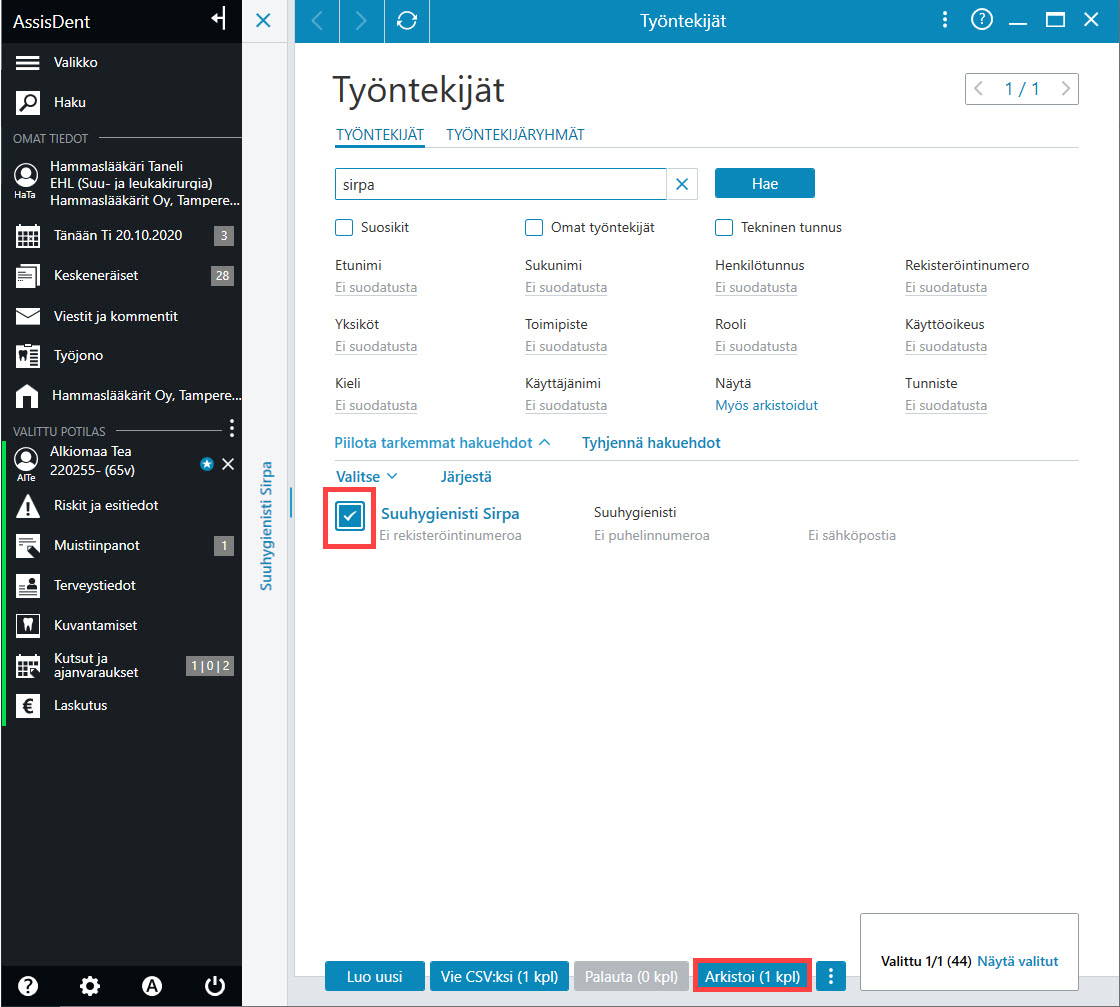Uncheck Suuhygienisti Sirpa row checkbox
1120x1007 pixels.
pyautogui.click(x=350, y=516)
